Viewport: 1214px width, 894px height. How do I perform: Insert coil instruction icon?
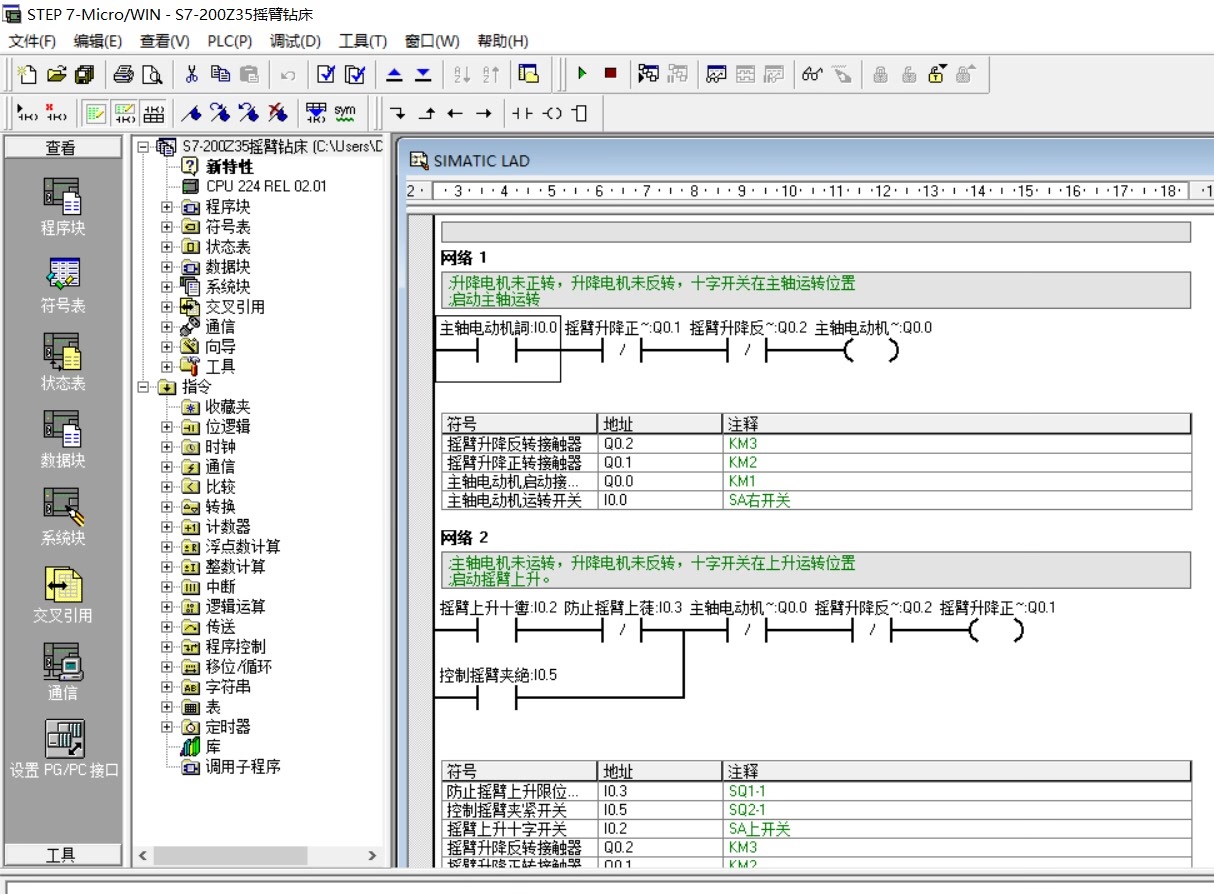[551, 113]
